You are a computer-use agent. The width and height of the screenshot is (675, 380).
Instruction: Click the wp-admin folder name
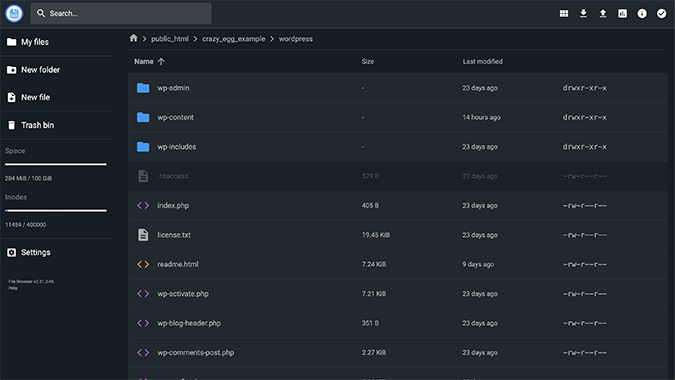click(x=173, y=88)
